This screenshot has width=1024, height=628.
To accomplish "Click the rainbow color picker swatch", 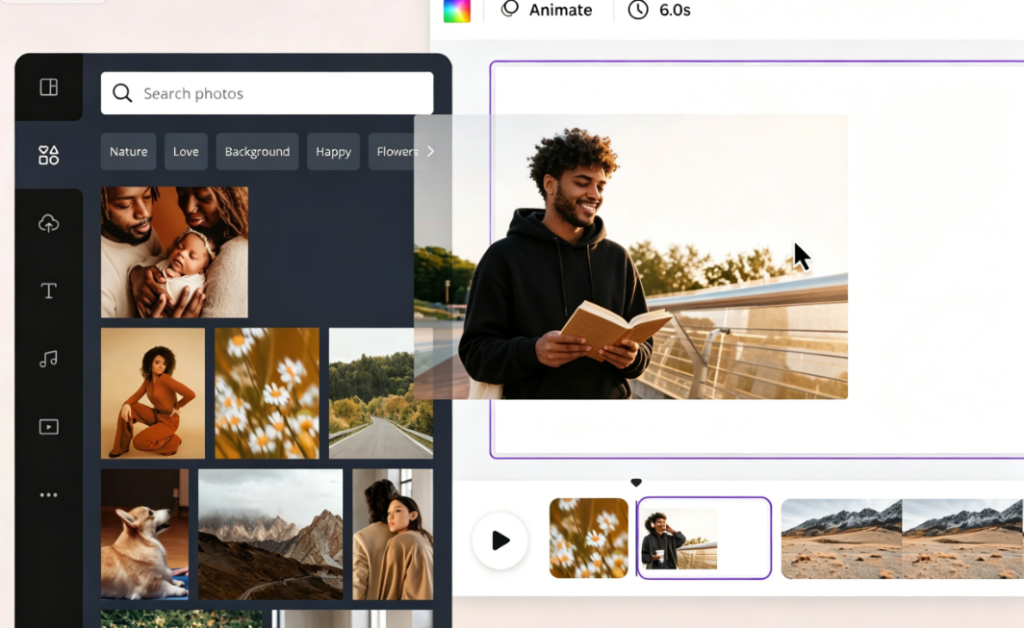I will pos(456,10).
